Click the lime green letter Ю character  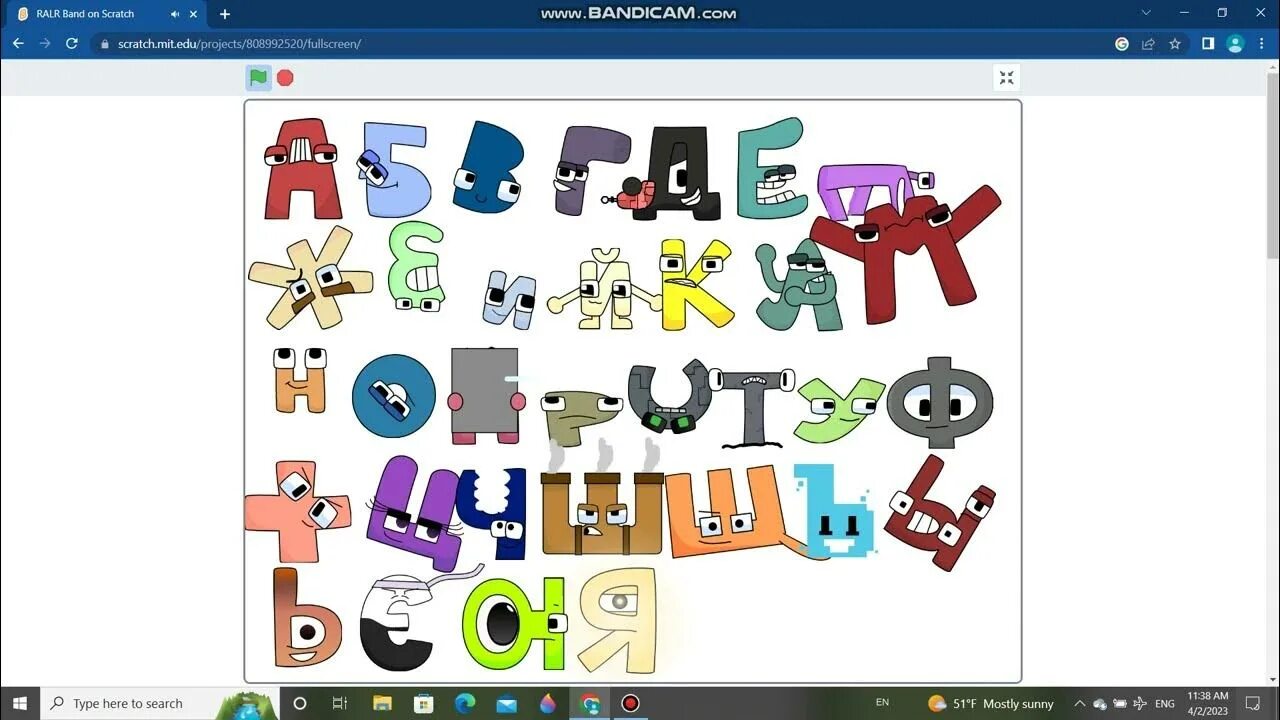pyautogui.click(x=515, y=624)
